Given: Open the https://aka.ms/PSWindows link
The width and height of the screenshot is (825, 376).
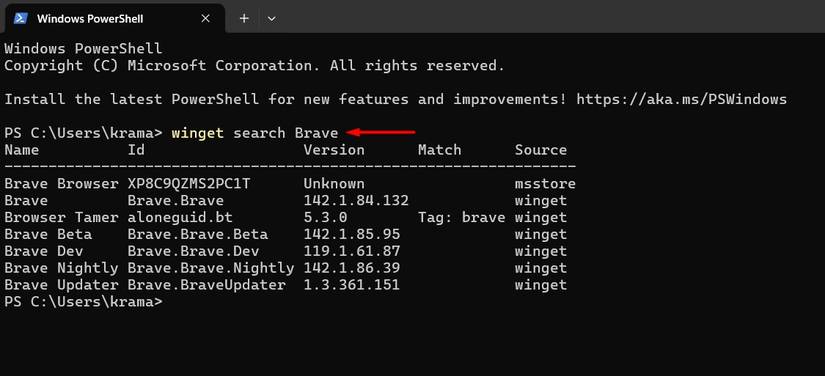Looking at the screenshot, I should click(681, 99).
